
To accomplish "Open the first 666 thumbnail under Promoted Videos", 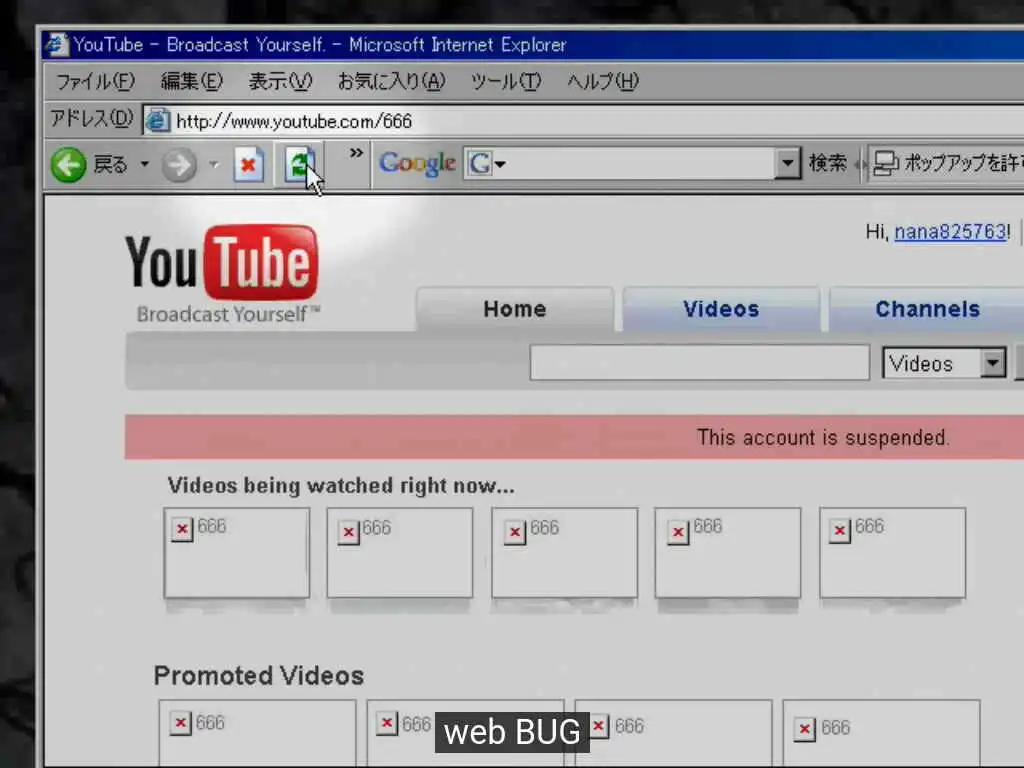I will 257,733.
